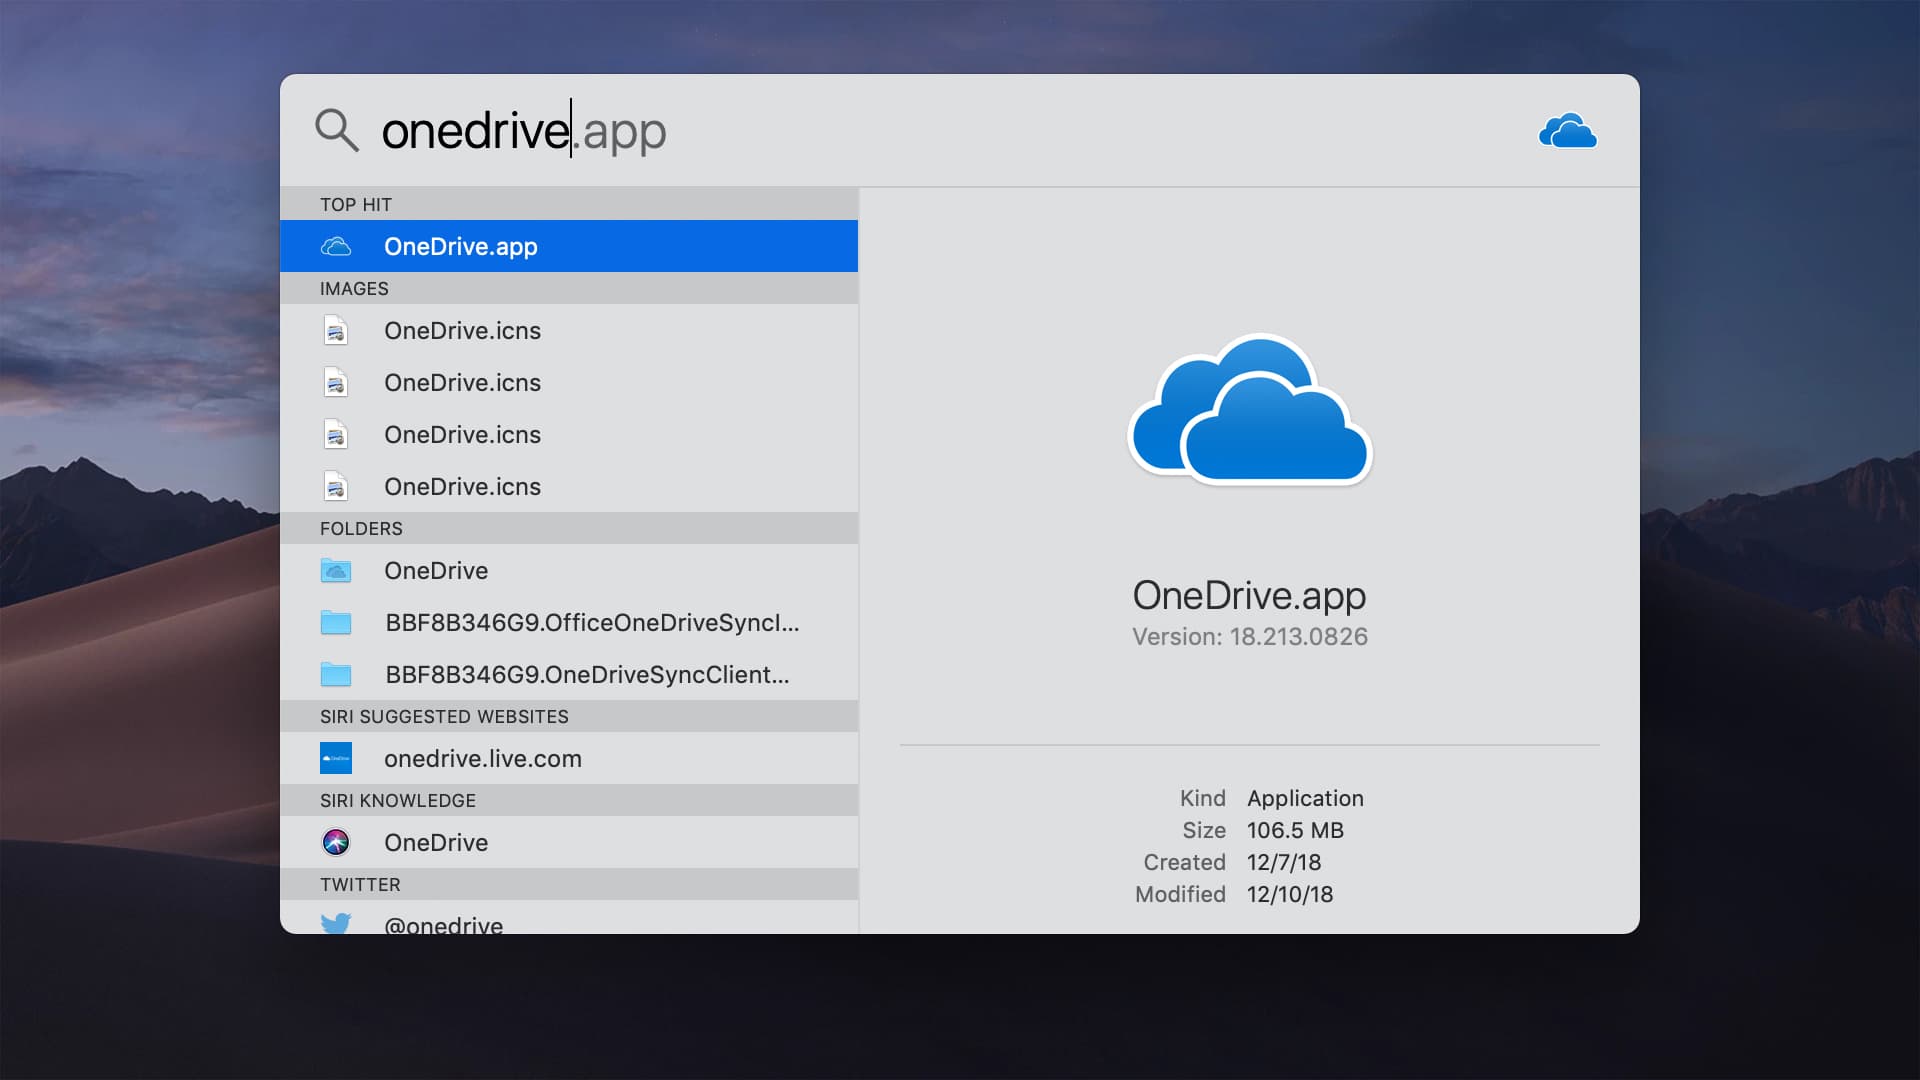Screen dimensions: 1920x1080
Task: Click the icon of second OneDrive.icns file
Action: click(336, 383)
